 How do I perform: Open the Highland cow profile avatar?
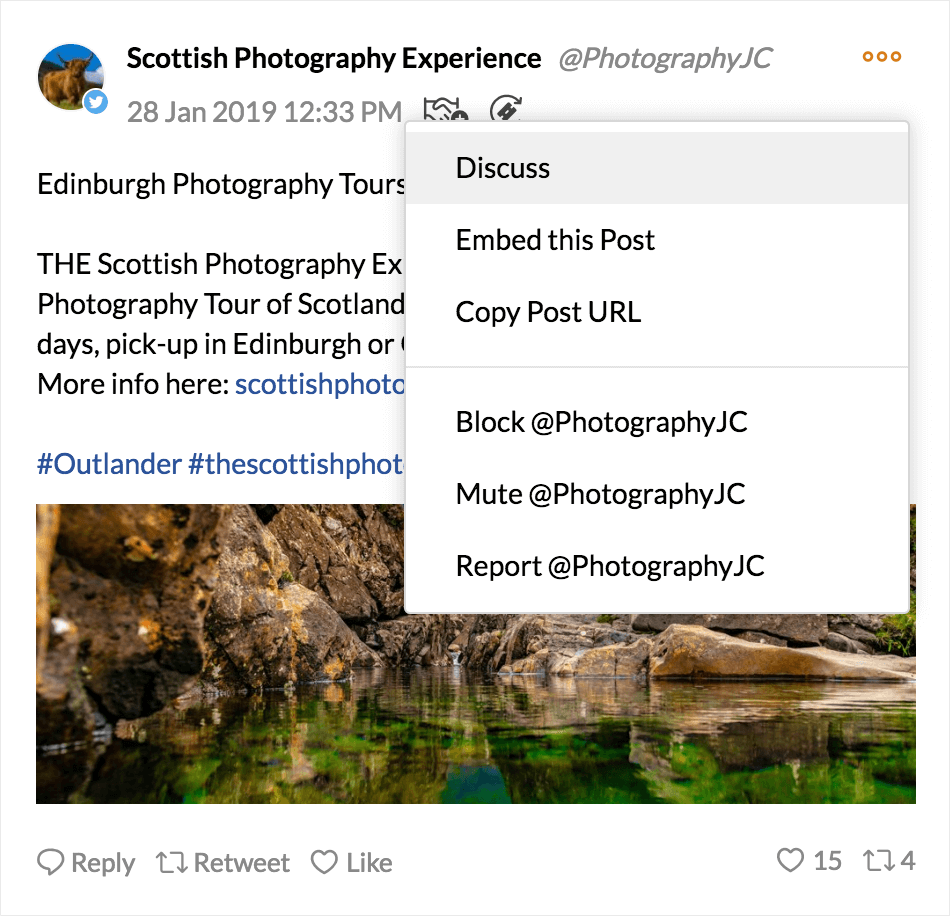(x=70, y=77)
